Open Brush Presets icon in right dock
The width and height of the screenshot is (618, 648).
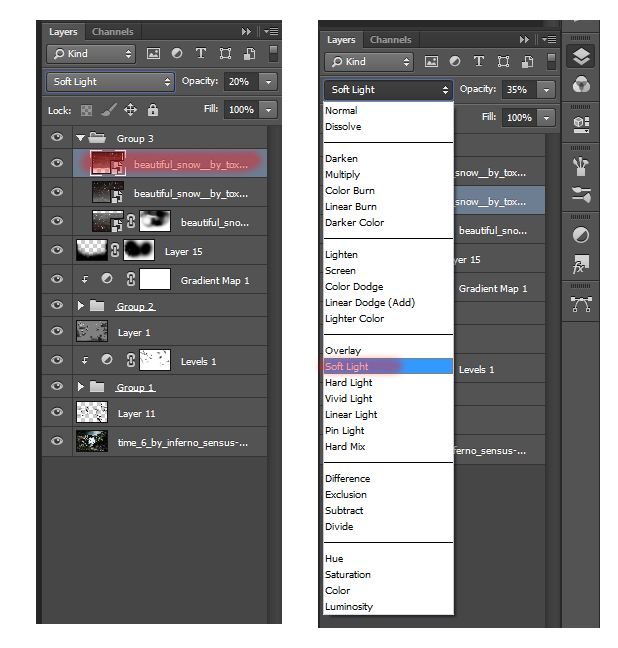581,166
